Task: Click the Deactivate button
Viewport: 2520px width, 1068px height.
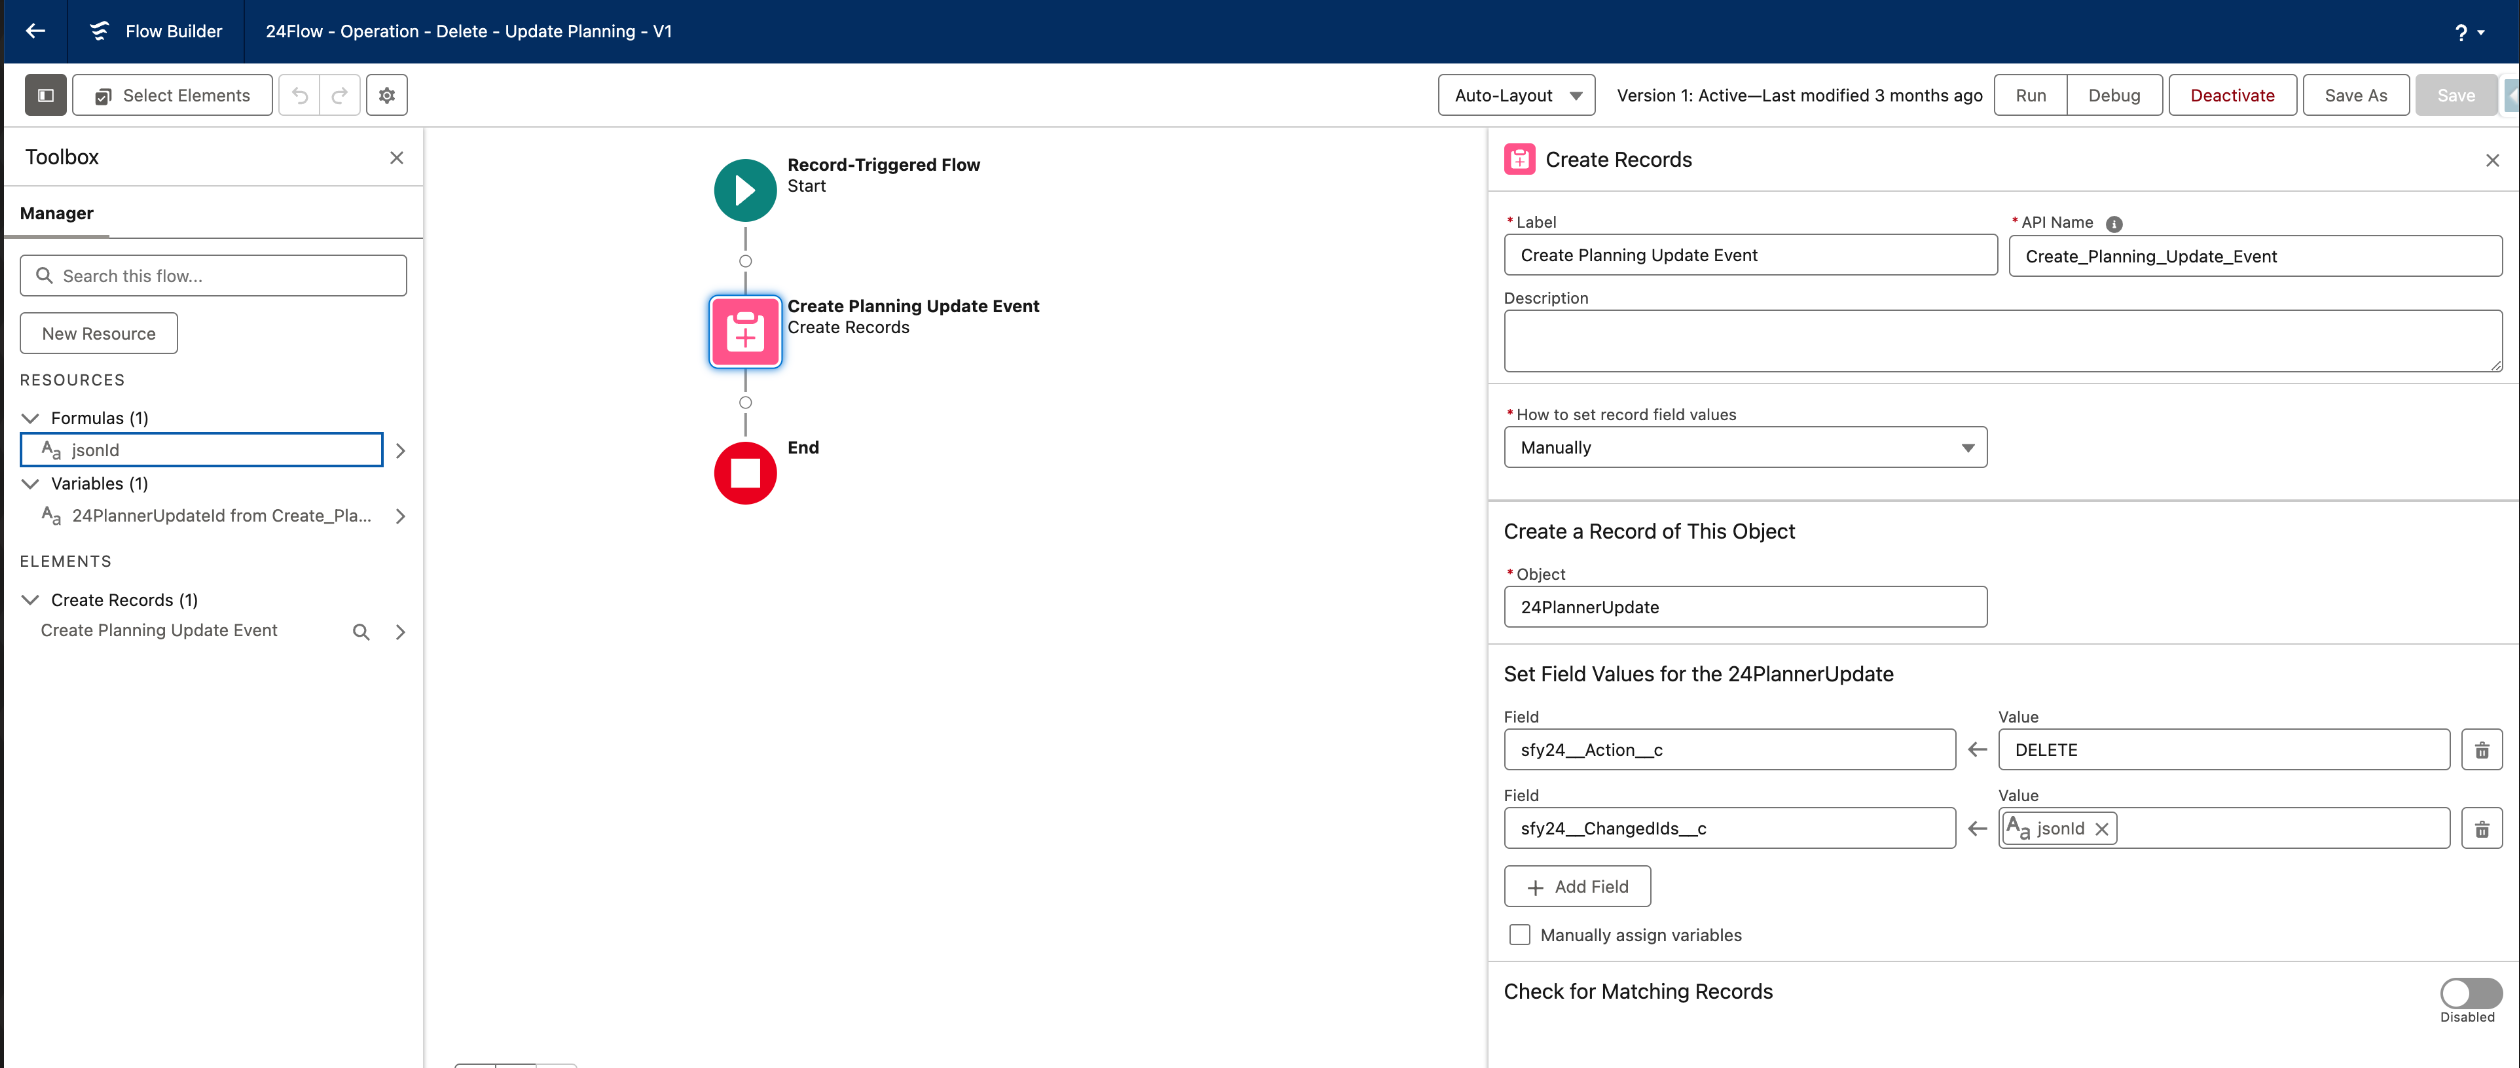Action: 2232,95
